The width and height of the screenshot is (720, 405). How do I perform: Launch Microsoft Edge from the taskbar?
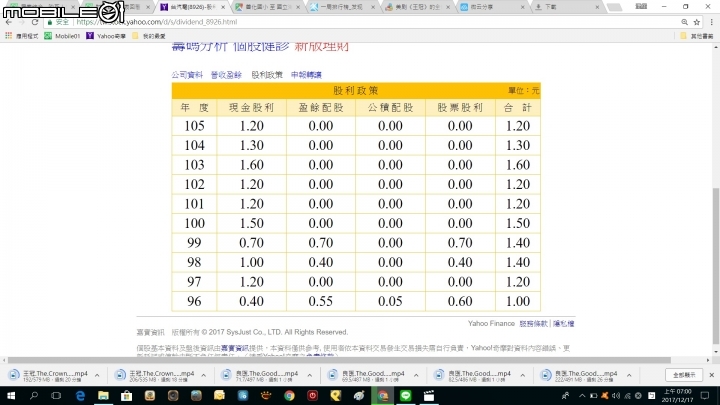[80, 396]
